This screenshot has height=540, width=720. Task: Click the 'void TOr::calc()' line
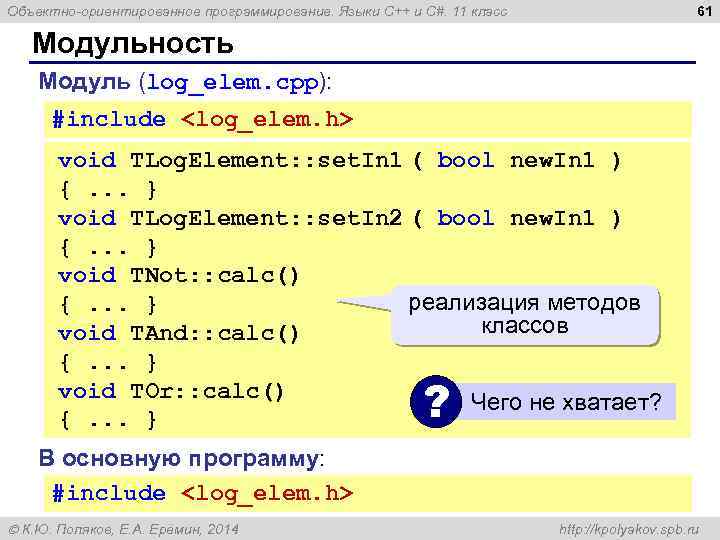click(x=171, y=392)
